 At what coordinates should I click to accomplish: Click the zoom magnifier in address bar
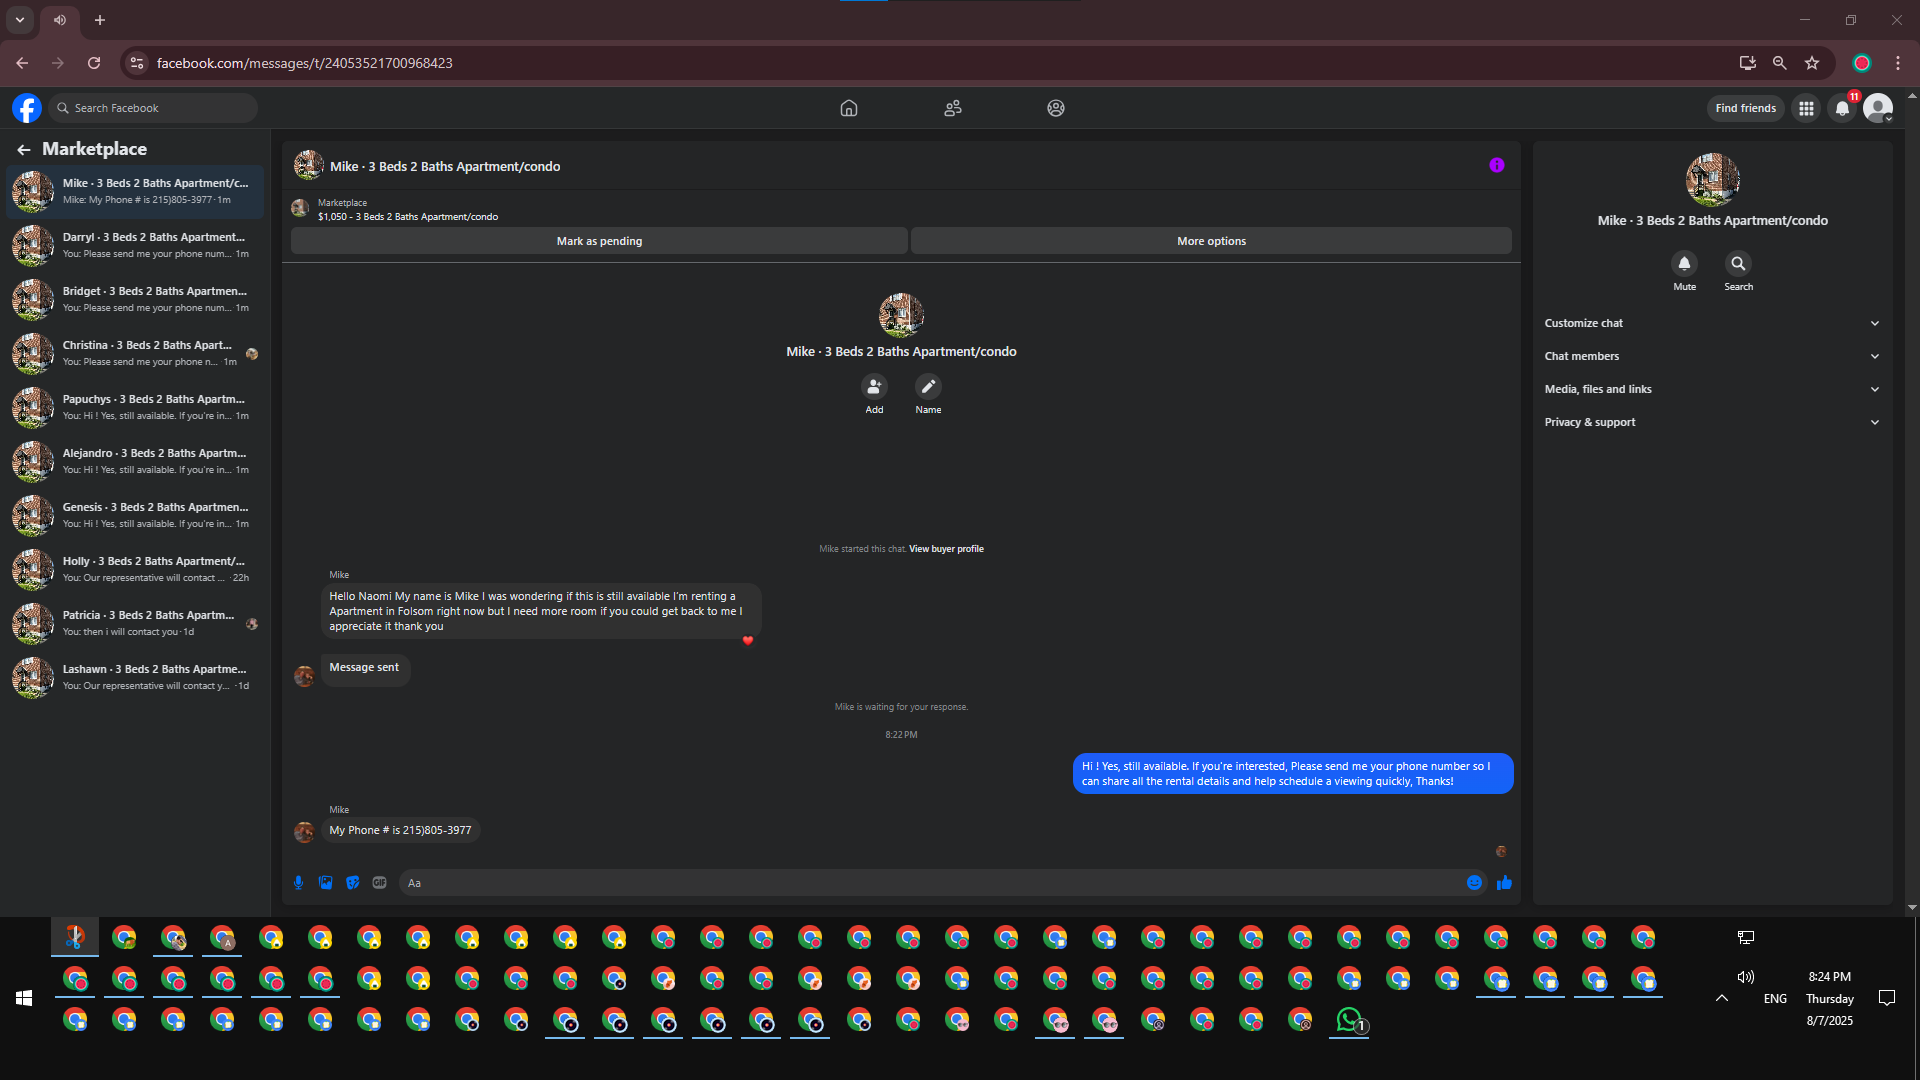coord(1780,63)
